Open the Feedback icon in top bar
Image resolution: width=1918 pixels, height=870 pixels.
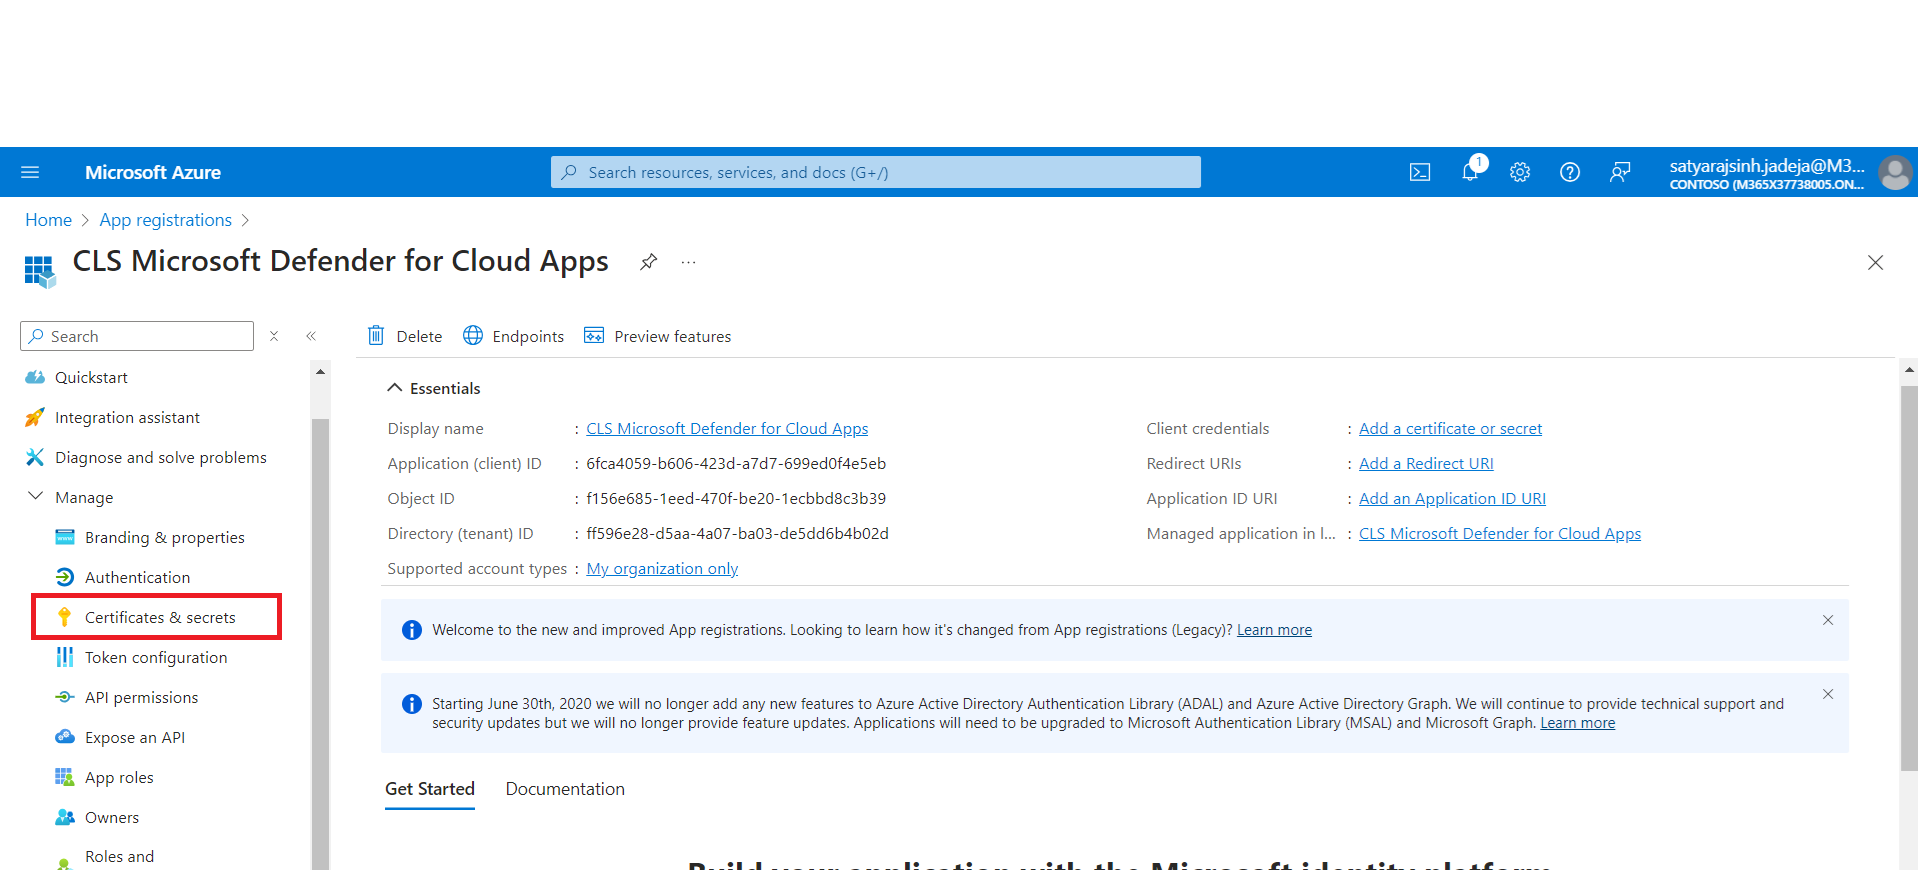(x=1620, y=172)
